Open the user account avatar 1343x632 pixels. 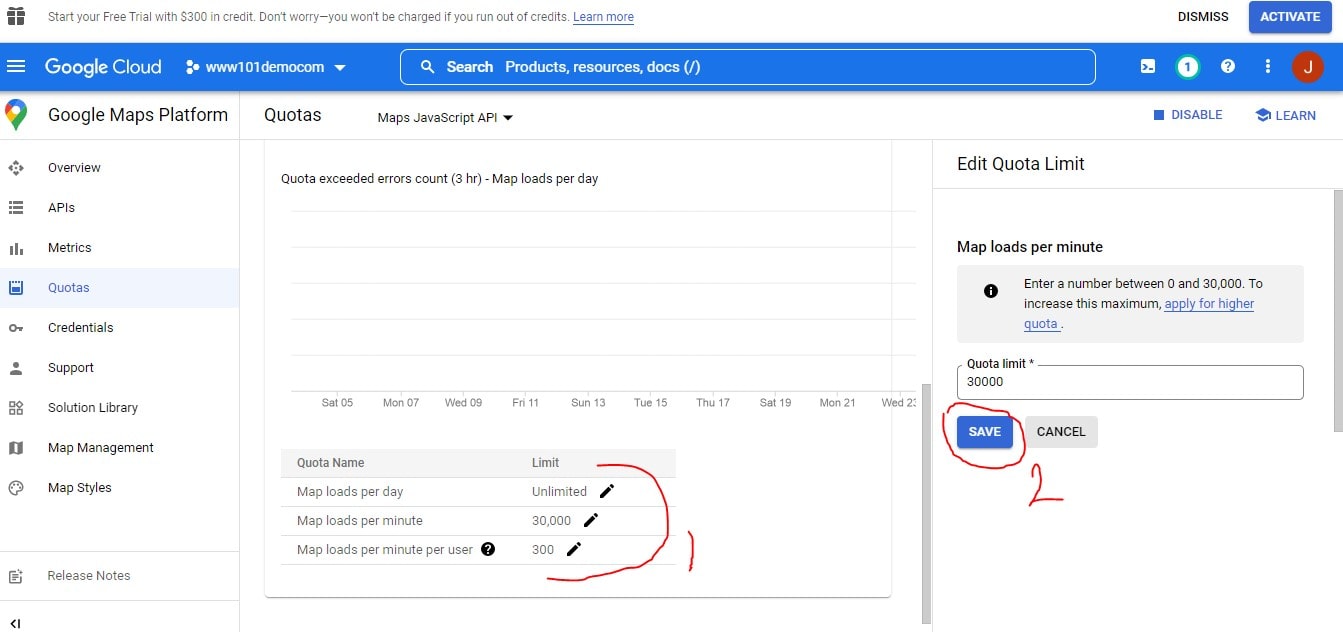1307,67
